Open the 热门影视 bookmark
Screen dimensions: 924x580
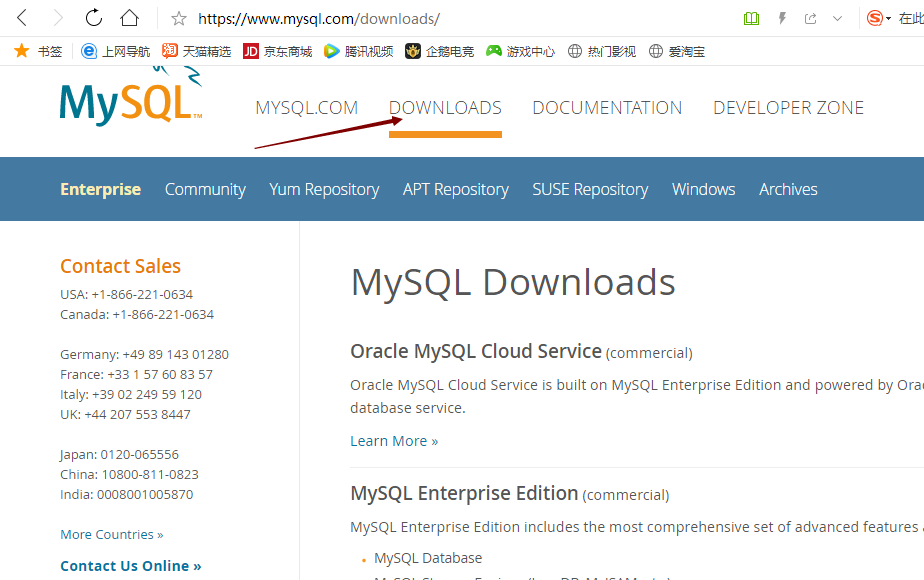coord(602,51)
